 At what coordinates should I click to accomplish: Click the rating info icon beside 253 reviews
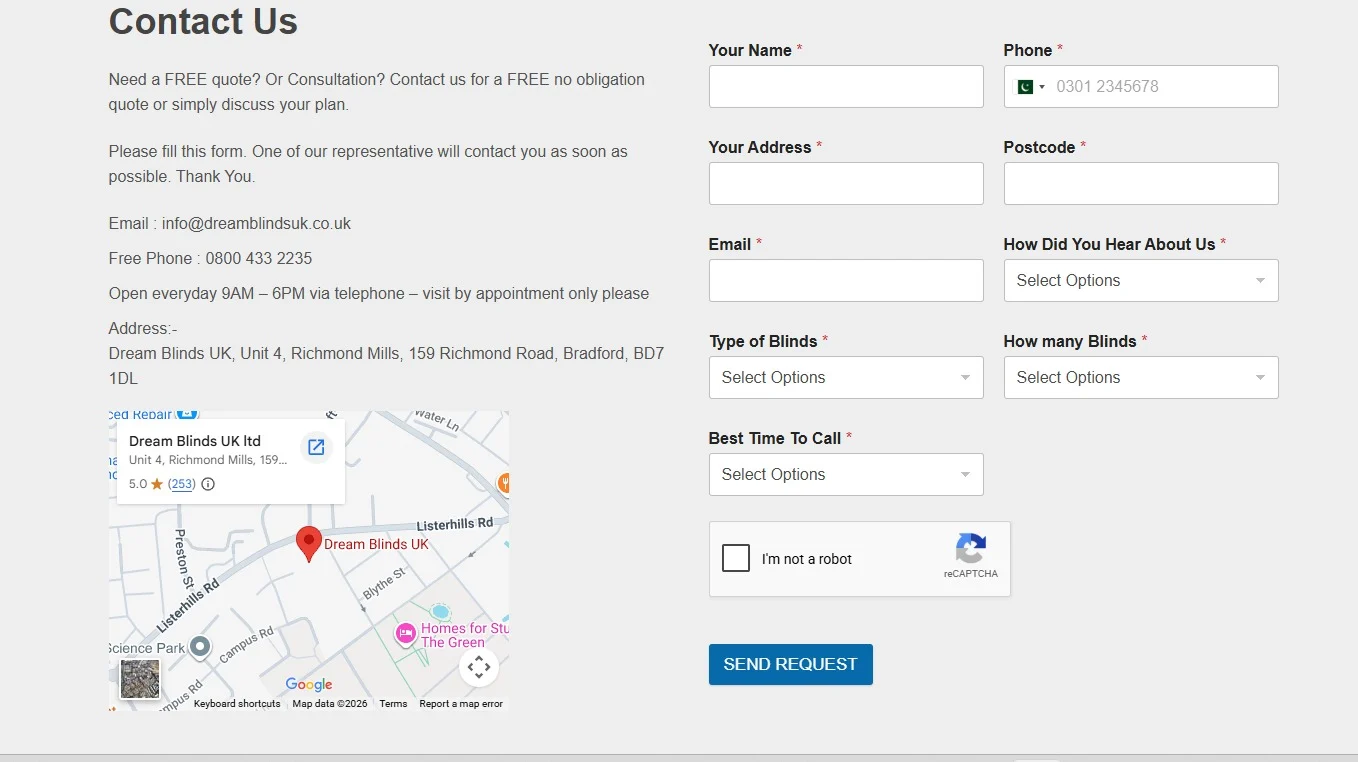pyautogui.click(x=208, y=484)
